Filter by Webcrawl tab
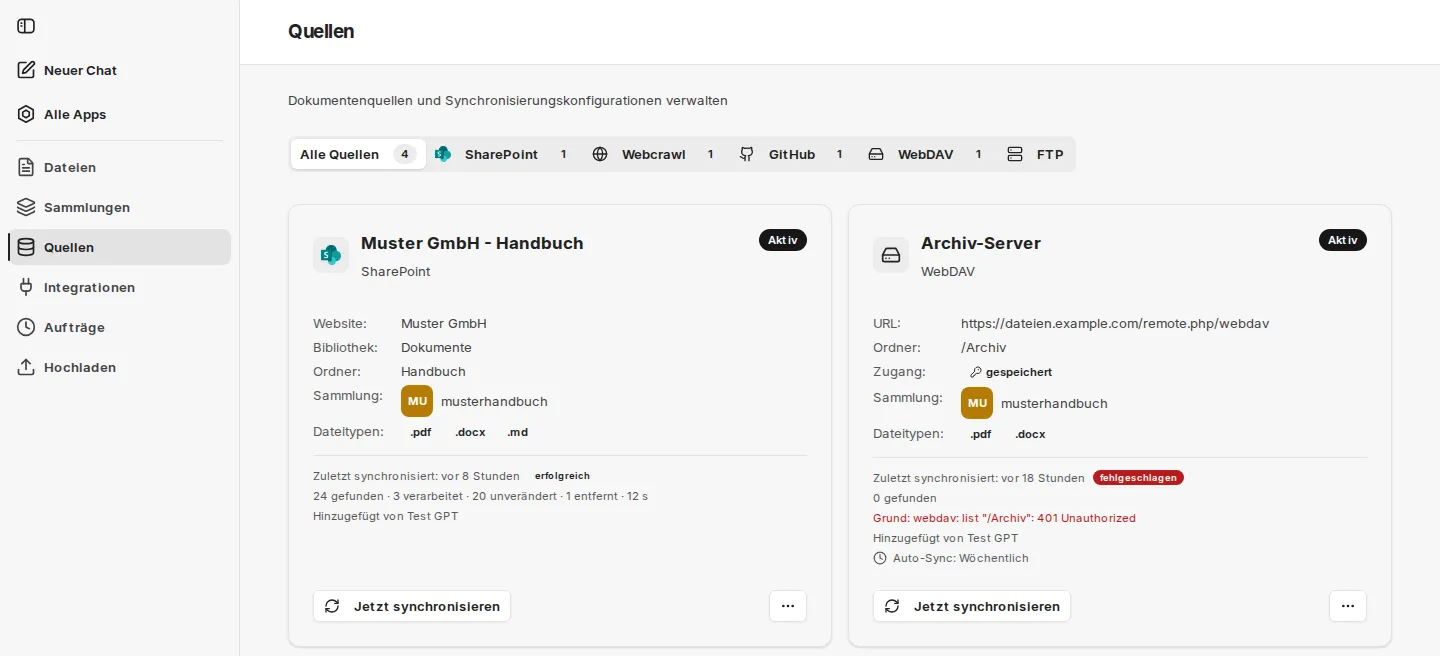1440x656 pixels. click(x=657, y=154)
